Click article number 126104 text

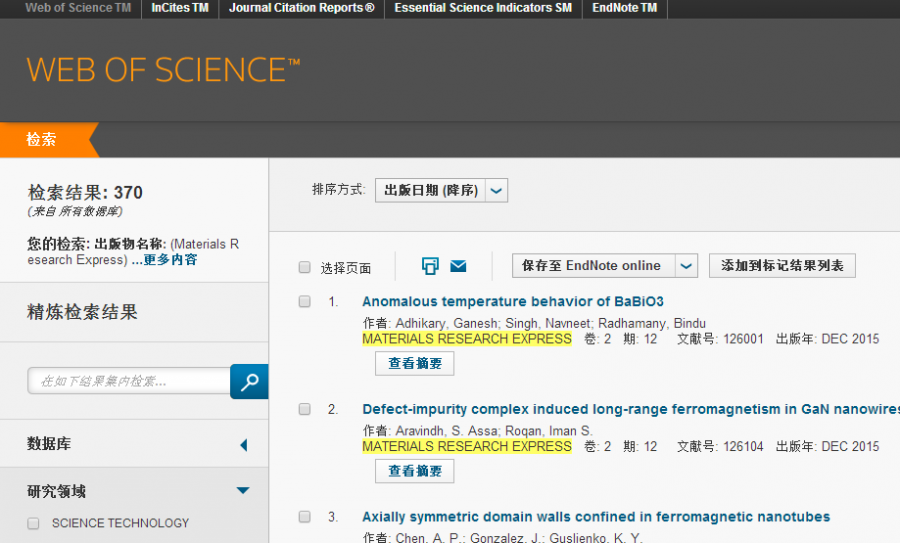click(743, 447)
